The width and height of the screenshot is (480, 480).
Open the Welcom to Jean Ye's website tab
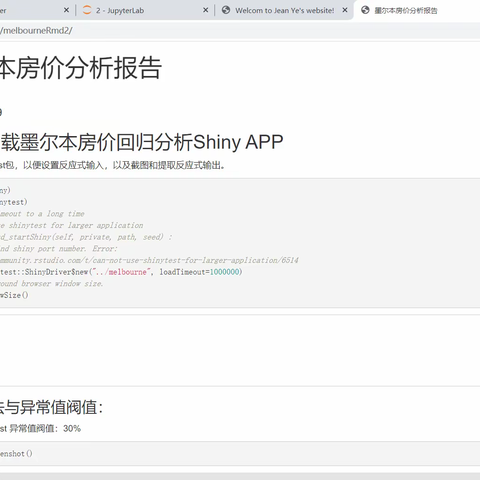coord(284,10)
